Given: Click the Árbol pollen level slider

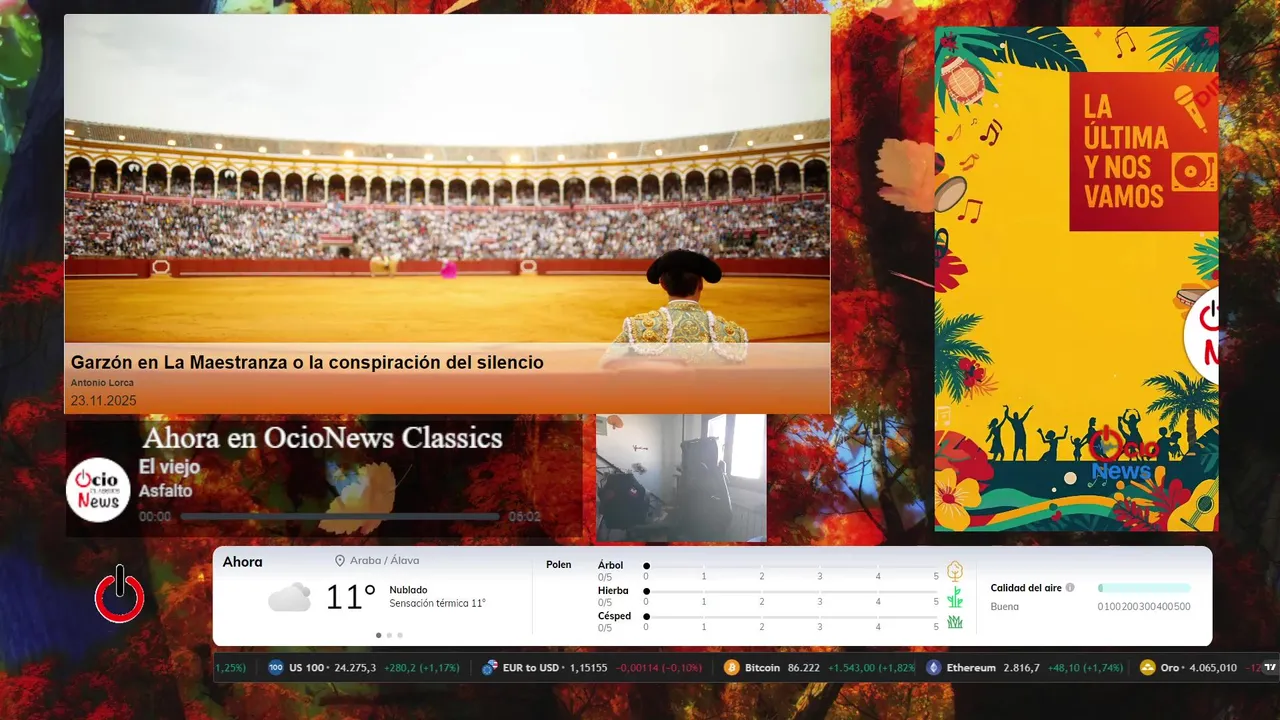Looking at the screenshot, I should (791, 567).
